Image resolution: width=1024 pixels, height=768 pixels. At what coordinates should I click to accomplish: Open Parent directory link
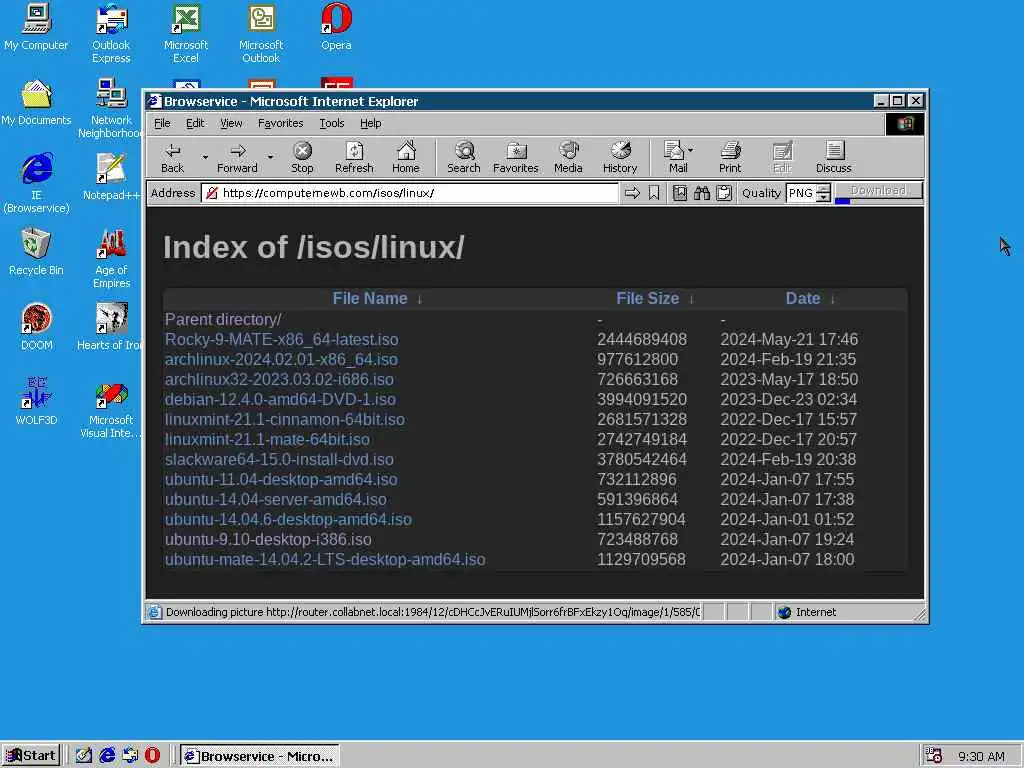223,319
